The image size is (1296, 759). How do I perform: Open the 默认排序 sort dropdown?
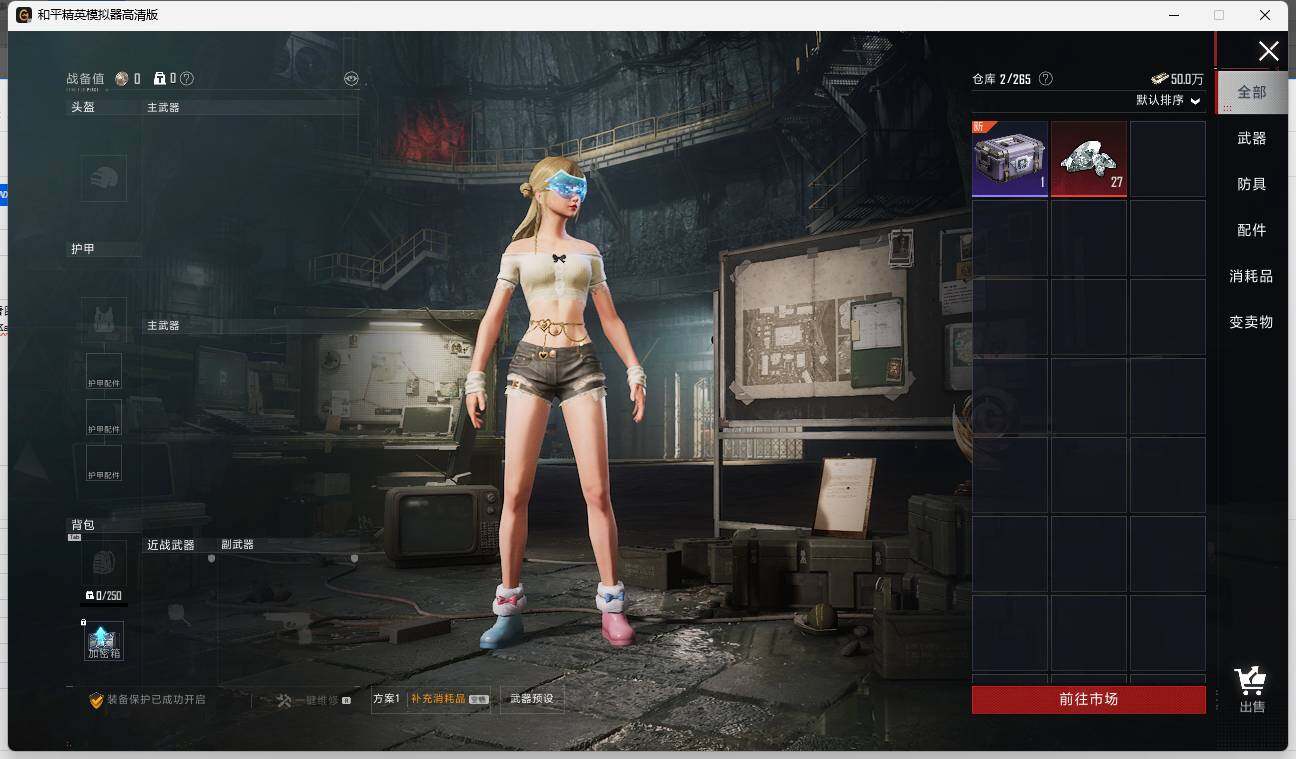pyautogui.click(x=1168, y=101)
